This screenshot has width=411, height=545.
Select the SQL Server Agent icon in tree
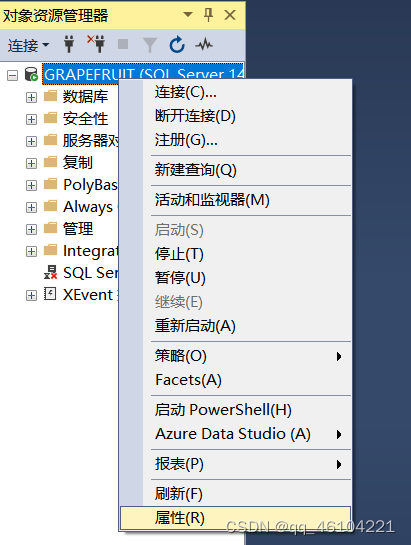50,272
